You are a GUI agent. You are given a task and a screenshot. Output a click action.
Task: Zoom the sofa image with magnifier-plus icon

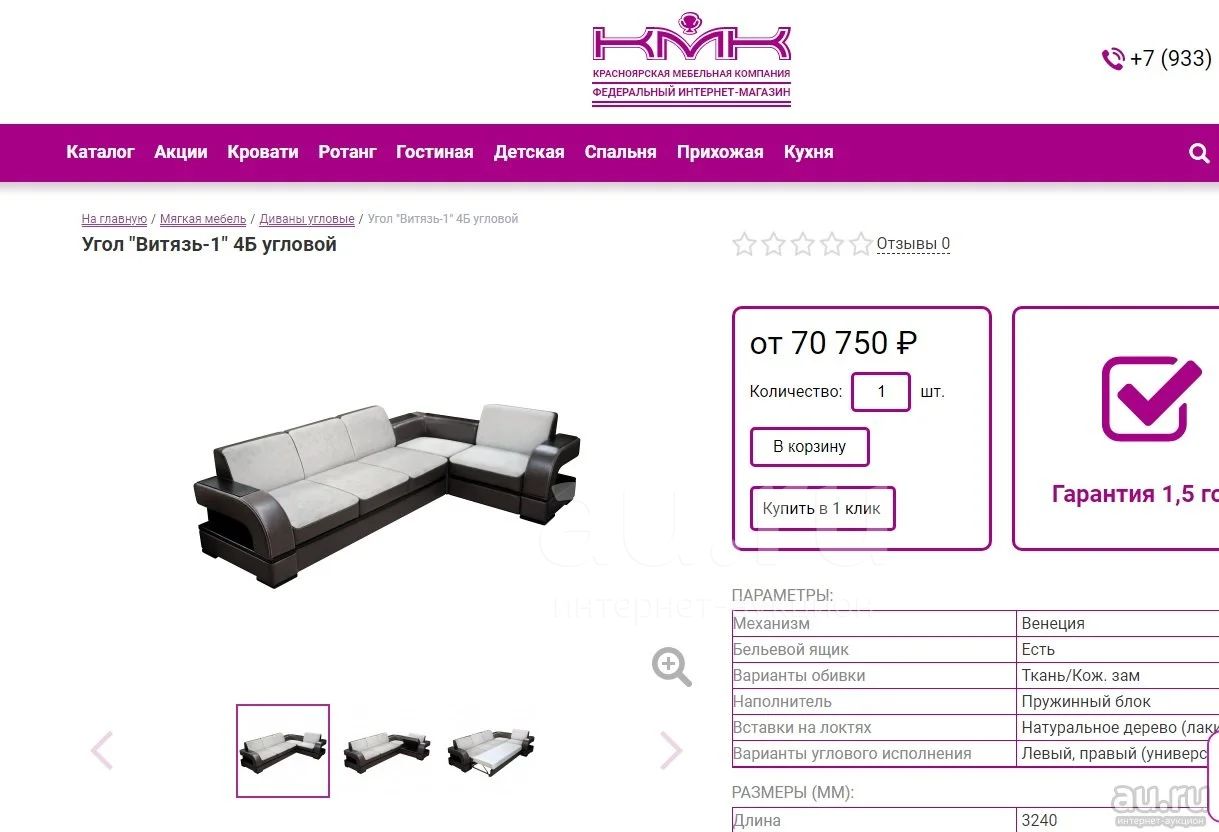point(672,667)
